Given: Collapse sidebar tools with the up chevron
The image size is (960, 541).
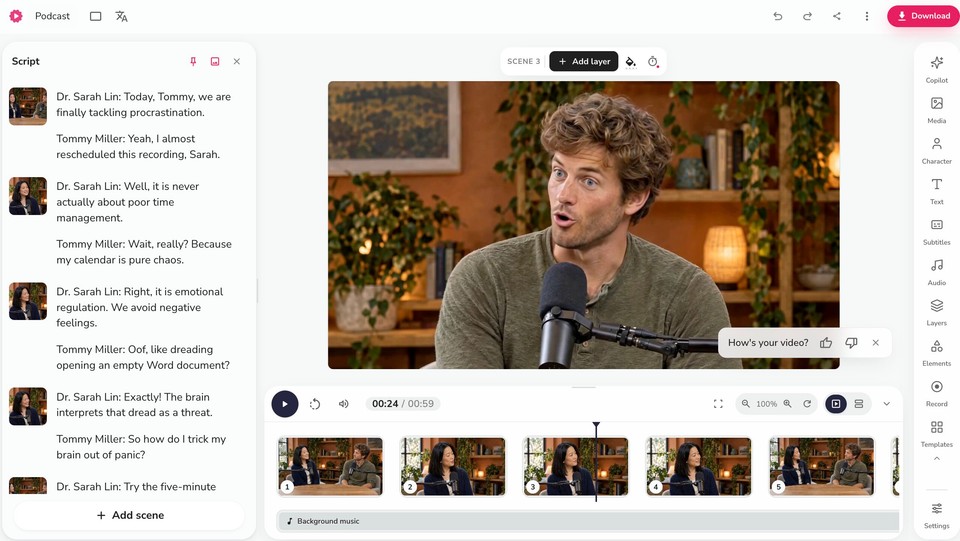Looking at the screenshot, I should click(936, 458).
